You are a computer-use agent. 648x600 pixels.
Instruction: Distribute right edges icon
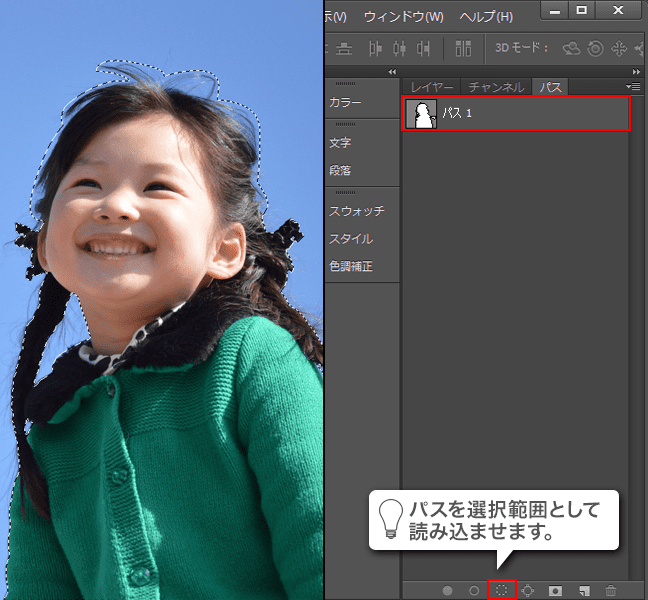[x=423, y=48]
